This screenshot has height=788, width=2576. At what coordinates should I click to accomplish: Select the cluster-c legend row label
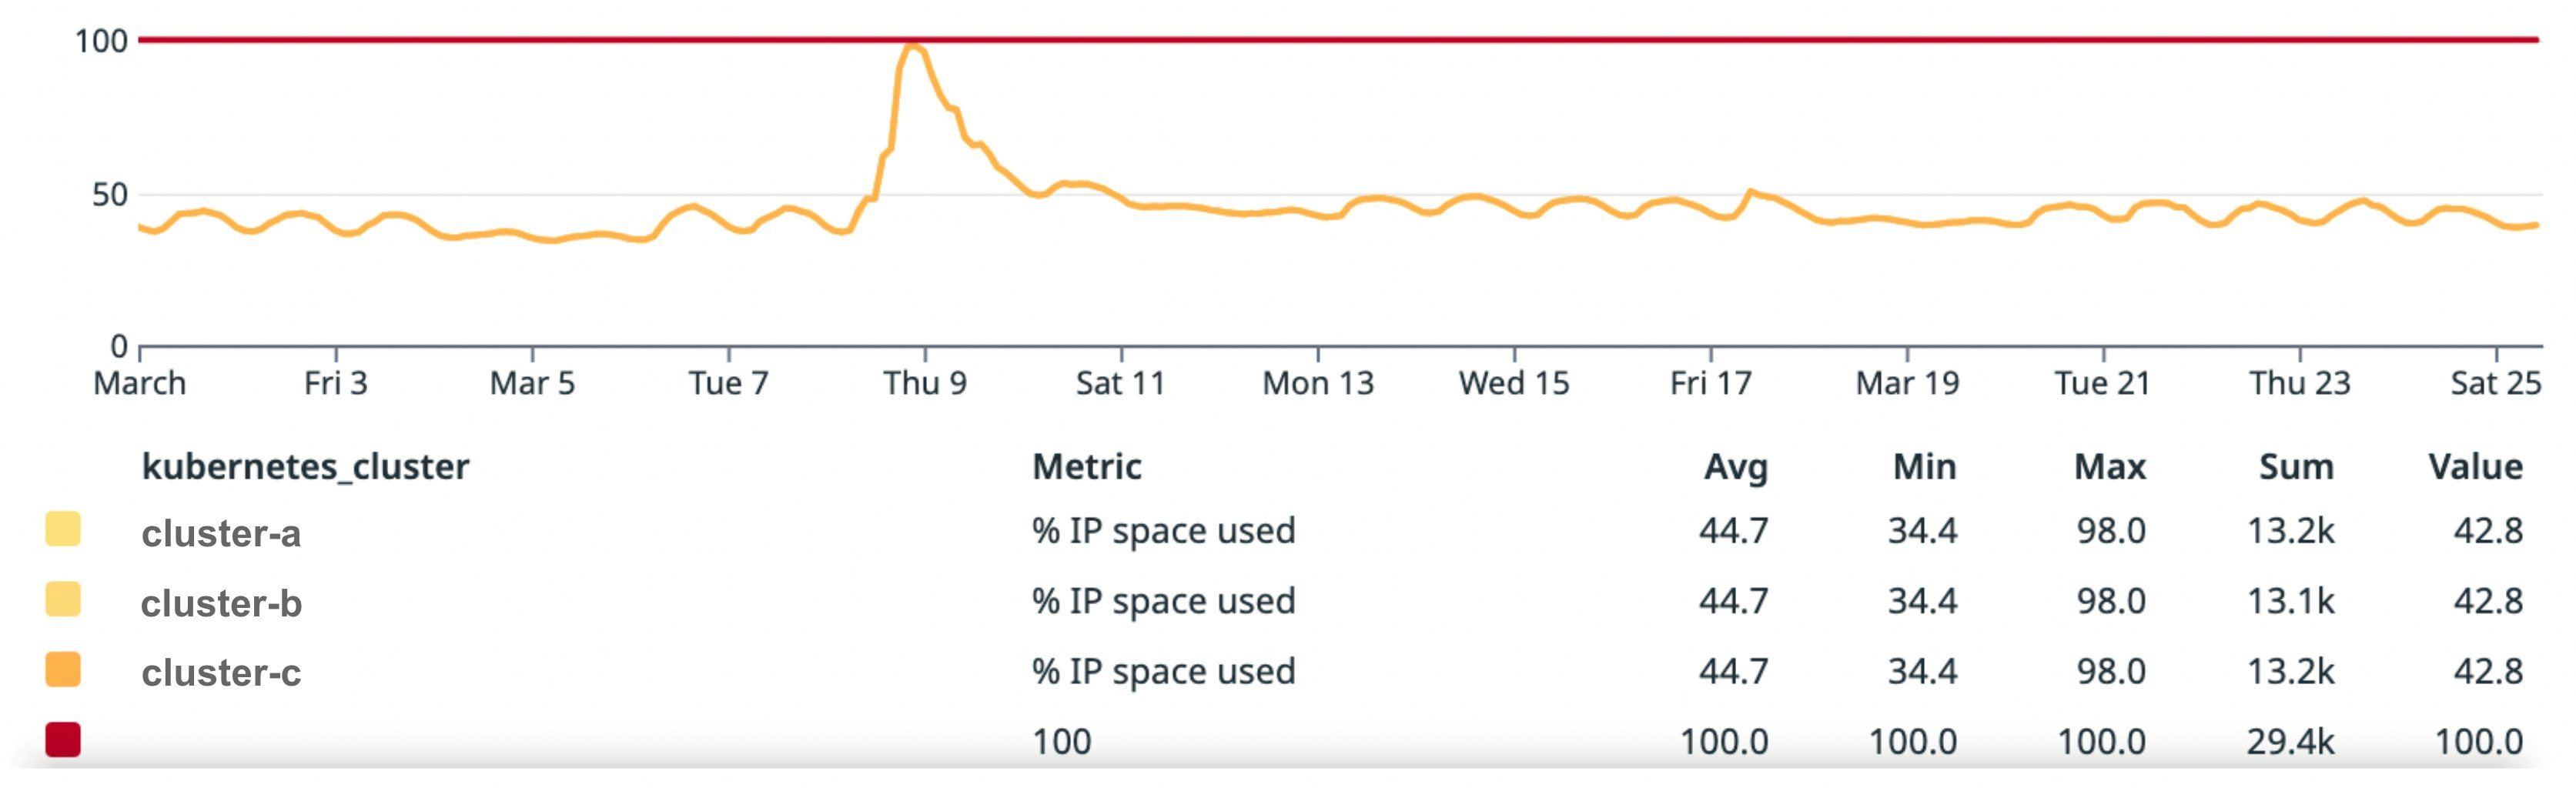(221, 673)
